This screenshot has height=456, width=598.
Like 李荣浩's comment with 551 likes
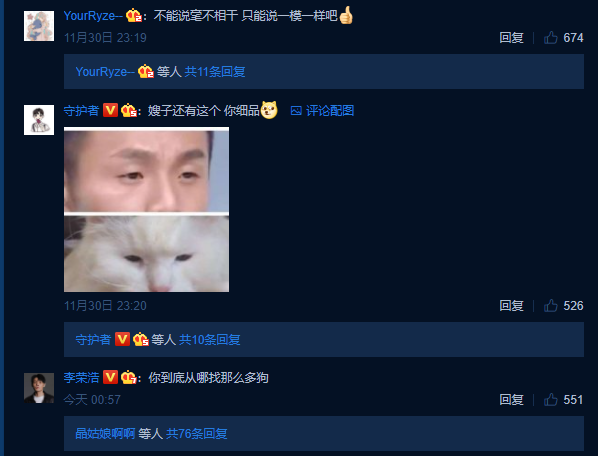click(x=551, y=400)
